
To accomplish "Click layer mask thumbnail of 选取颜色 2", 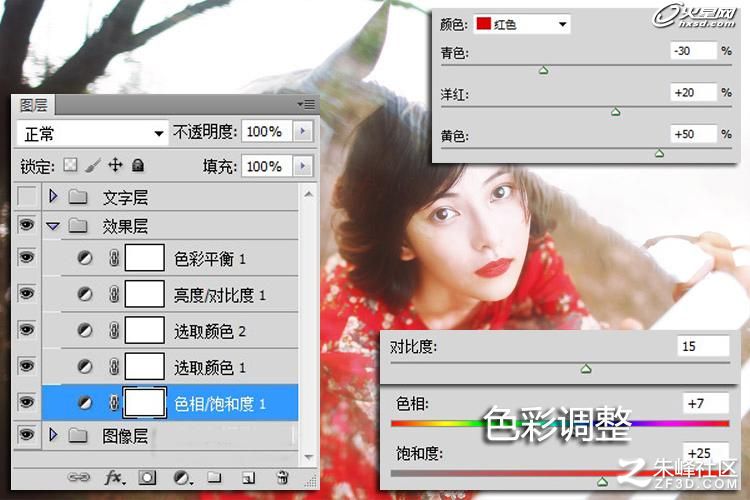I will click(144, 330).
